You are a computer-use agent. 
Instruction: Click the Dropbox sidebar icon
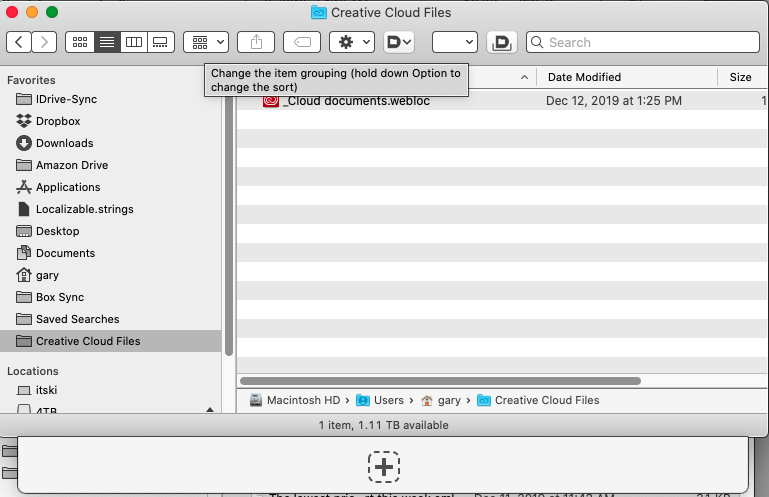pyautogui.click(x=24, y=121)
